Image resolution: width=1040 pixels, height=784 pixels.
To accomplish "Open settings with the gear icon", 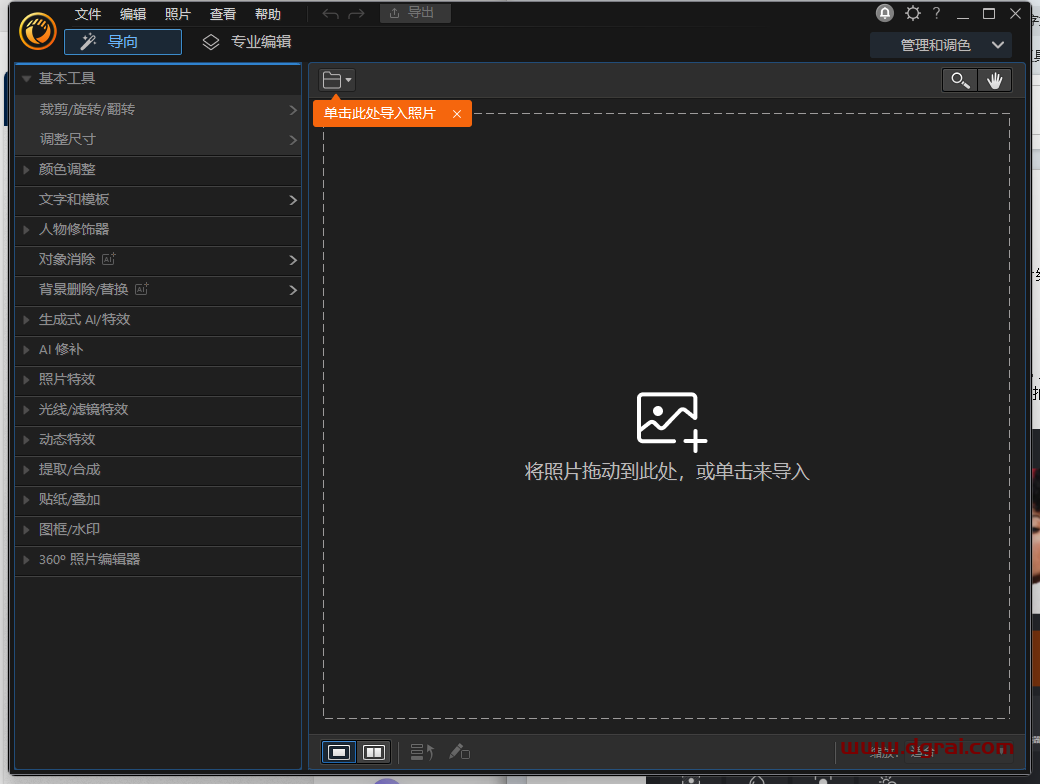I will click(912, 13).
